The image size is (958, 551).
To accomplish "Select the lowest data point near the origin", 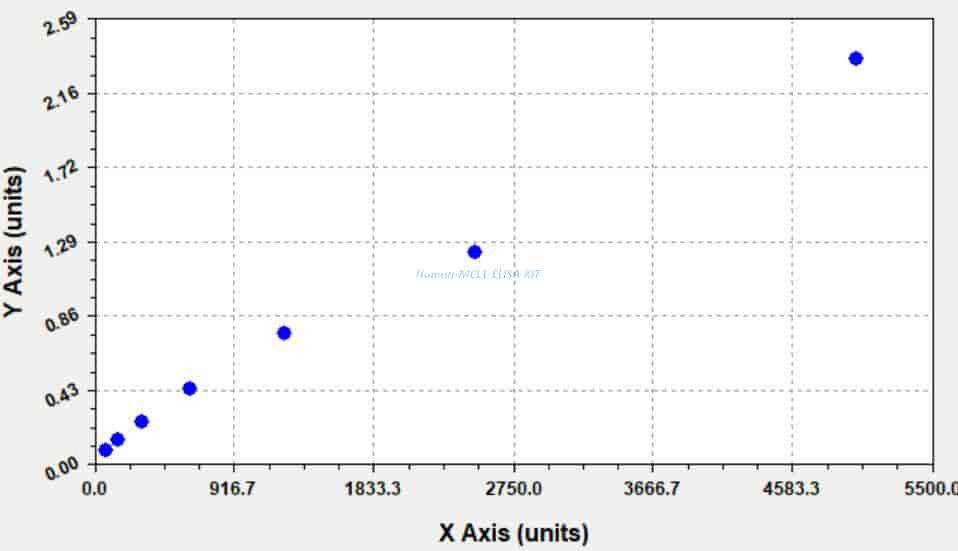I will (x=105, y=450).
